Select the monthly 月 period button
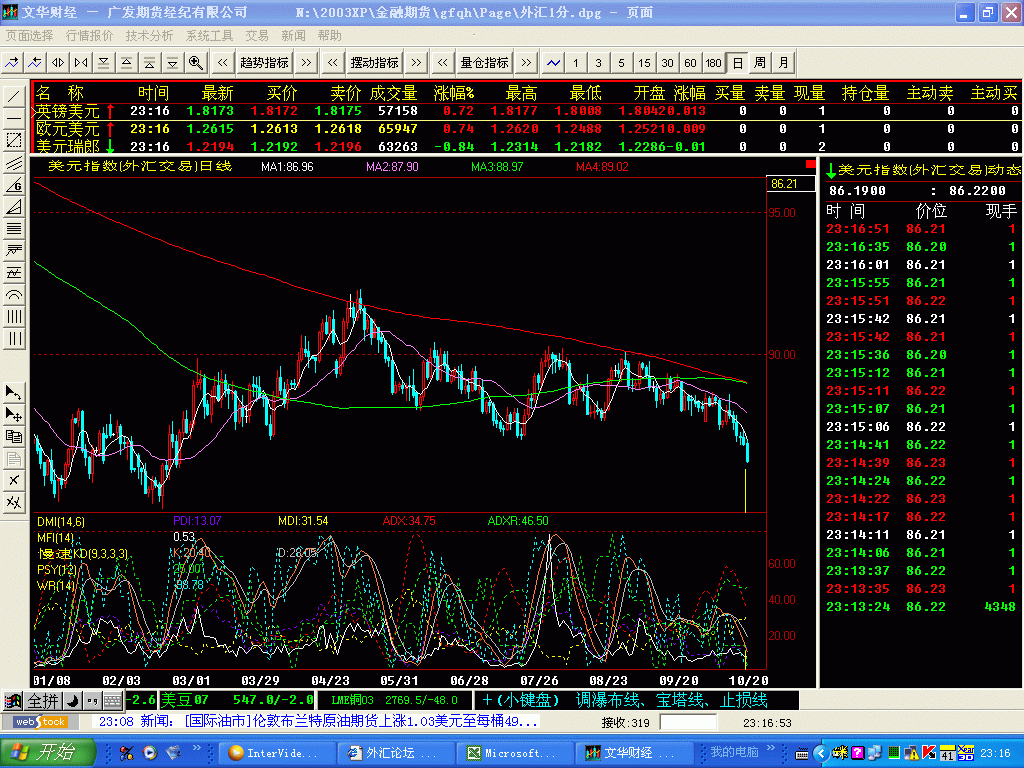 783,63
